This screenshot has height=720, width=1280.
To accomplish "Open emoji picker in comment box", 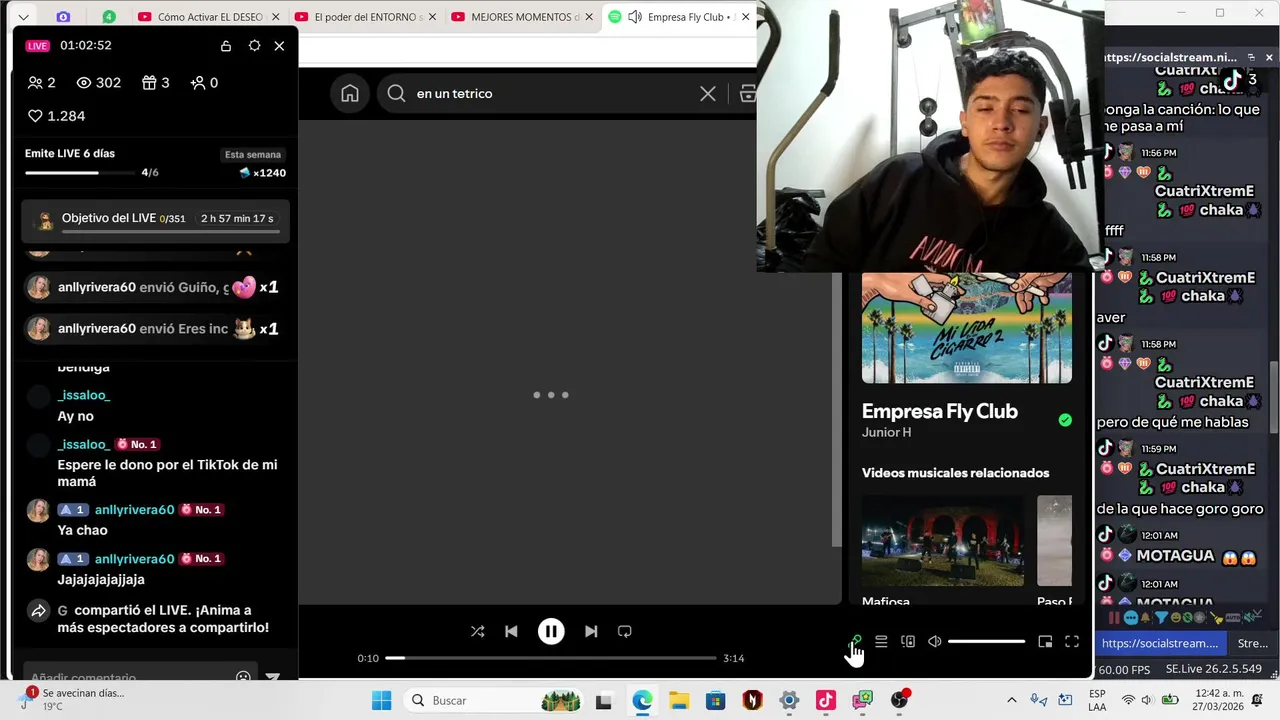I will pos(243,677).
